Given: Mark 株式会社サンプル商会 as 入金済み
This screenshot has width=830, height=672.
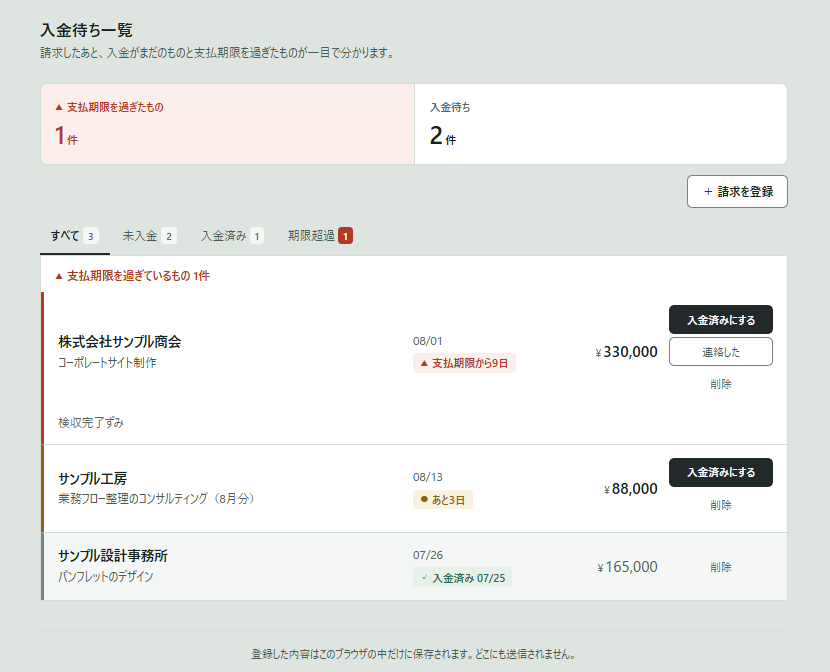Looking at the screenshot, I should point(720,320).
